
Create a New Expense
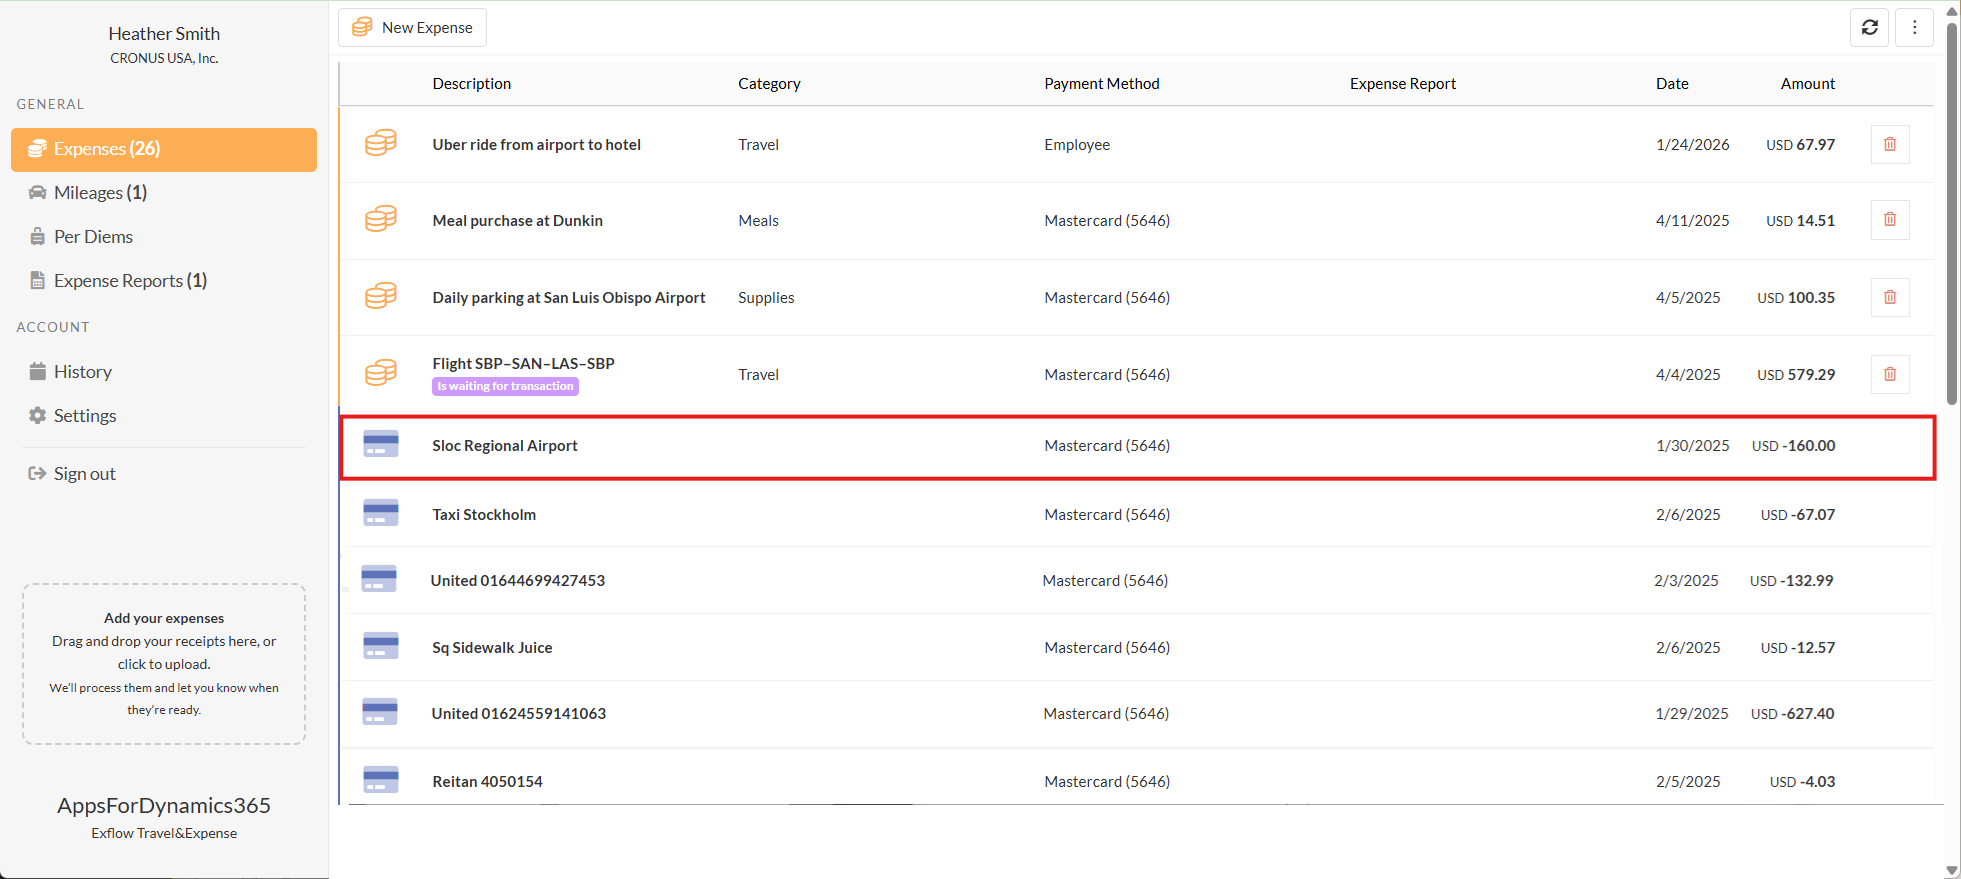tap(413, 28)
